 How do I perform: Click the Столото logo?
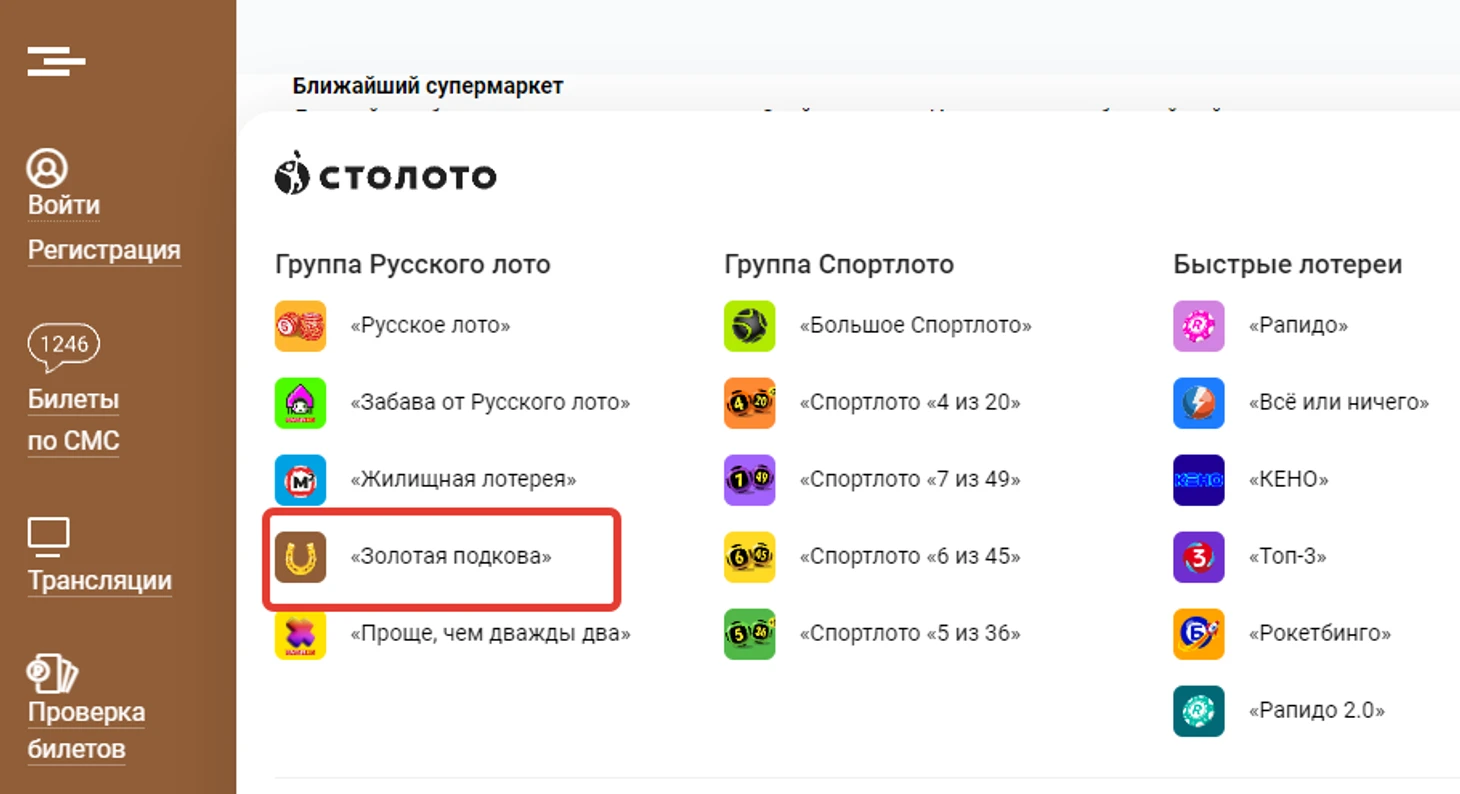[385, 173]
